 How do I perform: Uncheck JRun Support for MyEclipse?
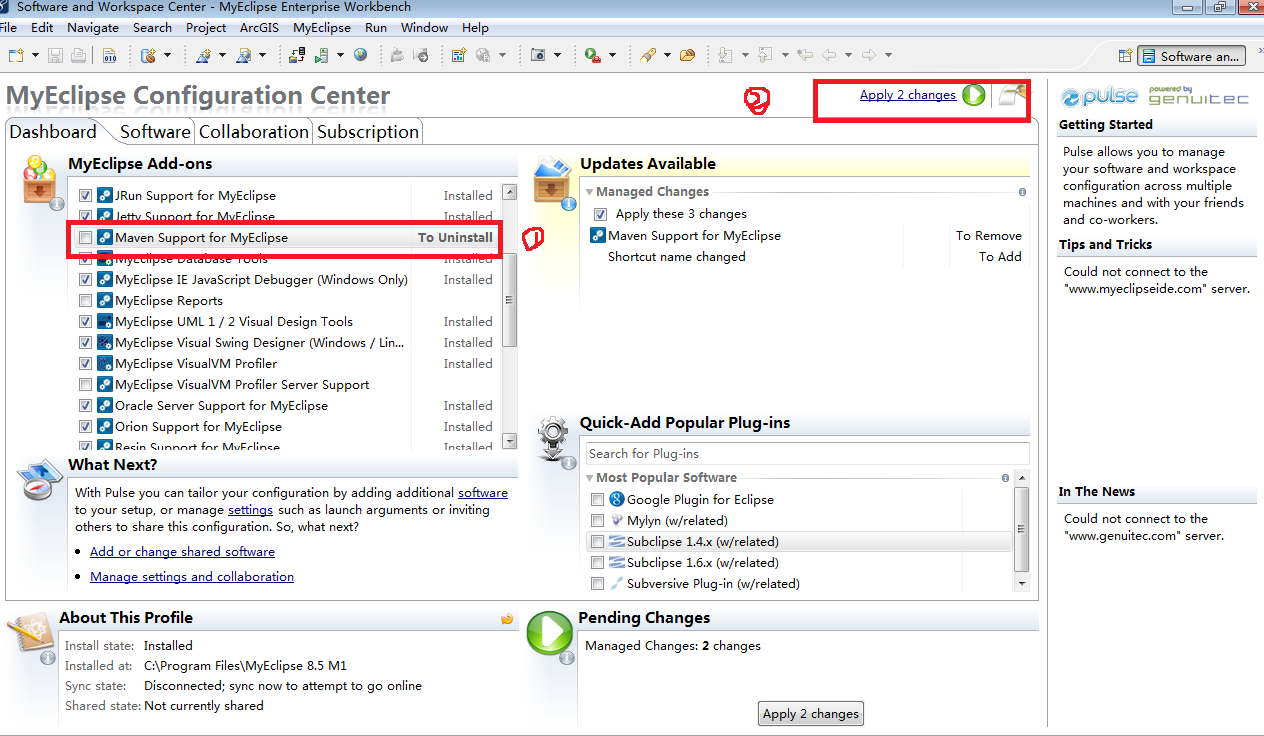[85, 196]
